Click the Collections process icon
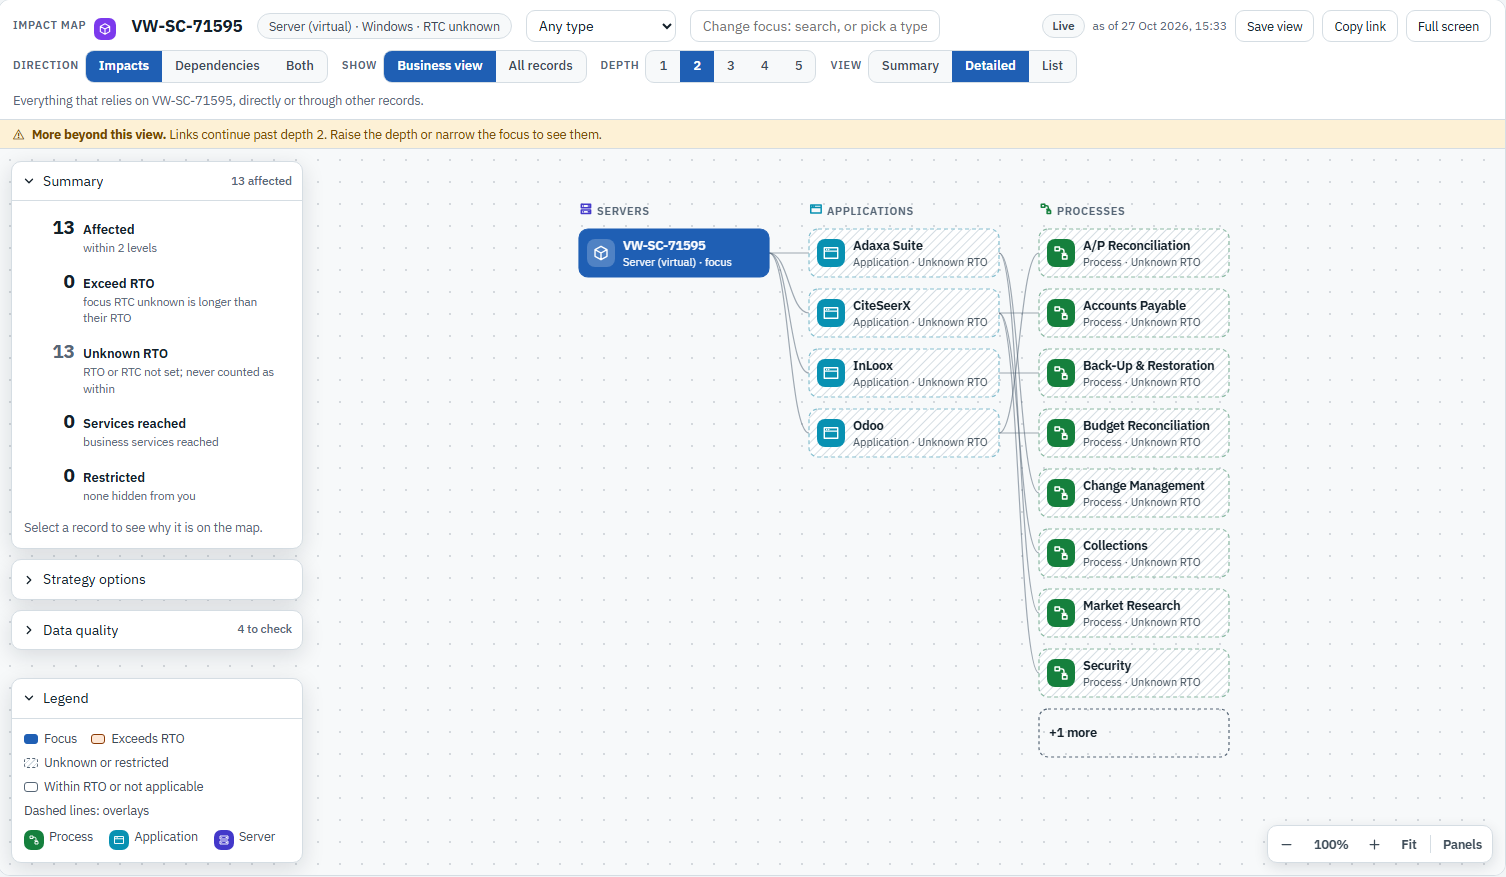 click(1061, 553)
